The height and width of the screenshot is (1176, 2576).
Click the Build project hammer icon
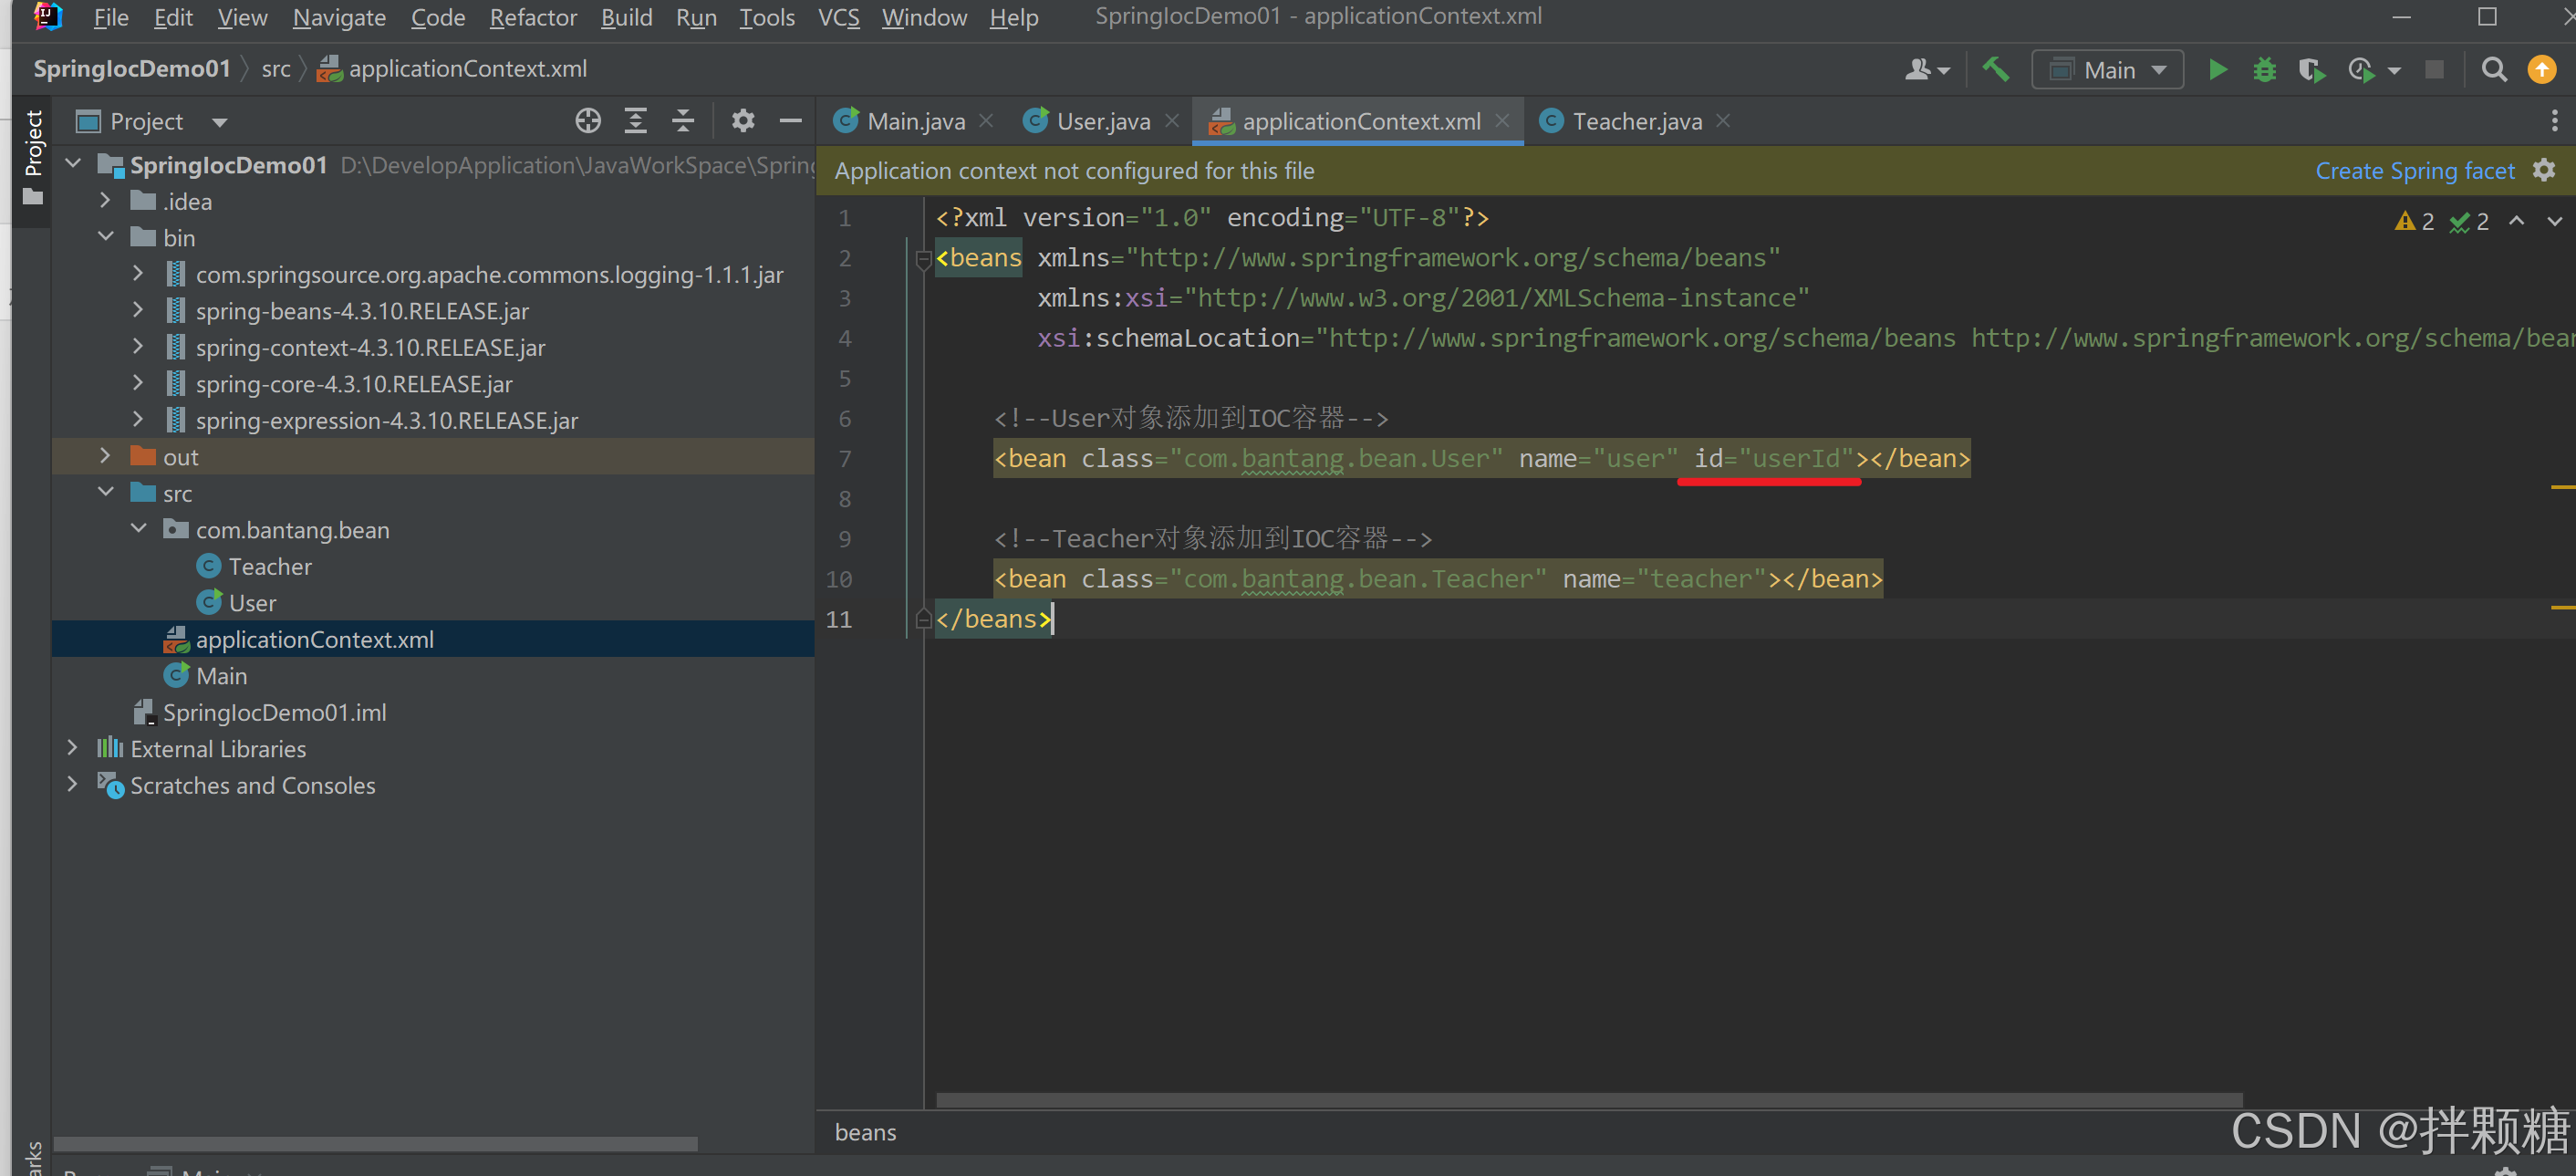[1995, 70]
